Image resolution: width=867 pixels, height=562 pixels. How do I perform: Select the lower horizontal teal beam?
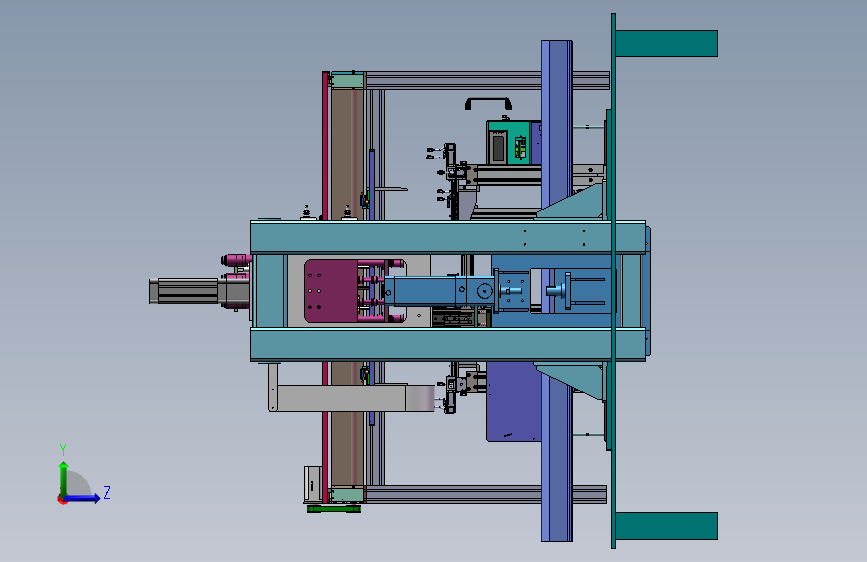pyautogui.click(x=448, y=345)
